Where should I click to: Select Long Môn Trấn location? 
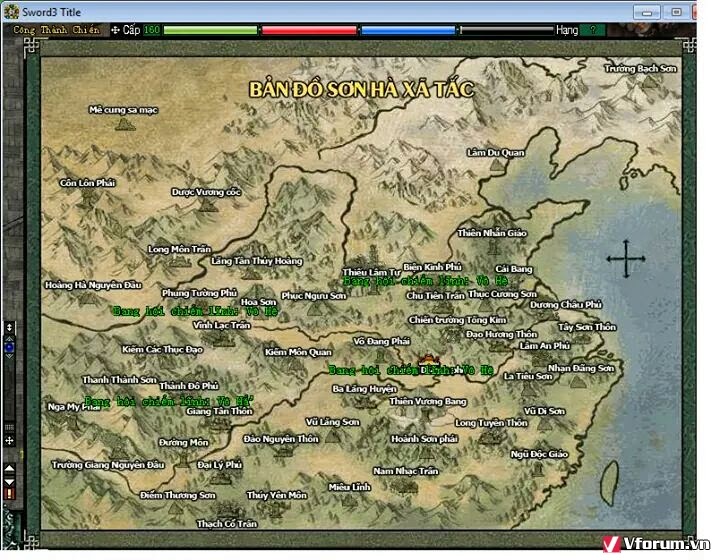[x=180, y=249]
